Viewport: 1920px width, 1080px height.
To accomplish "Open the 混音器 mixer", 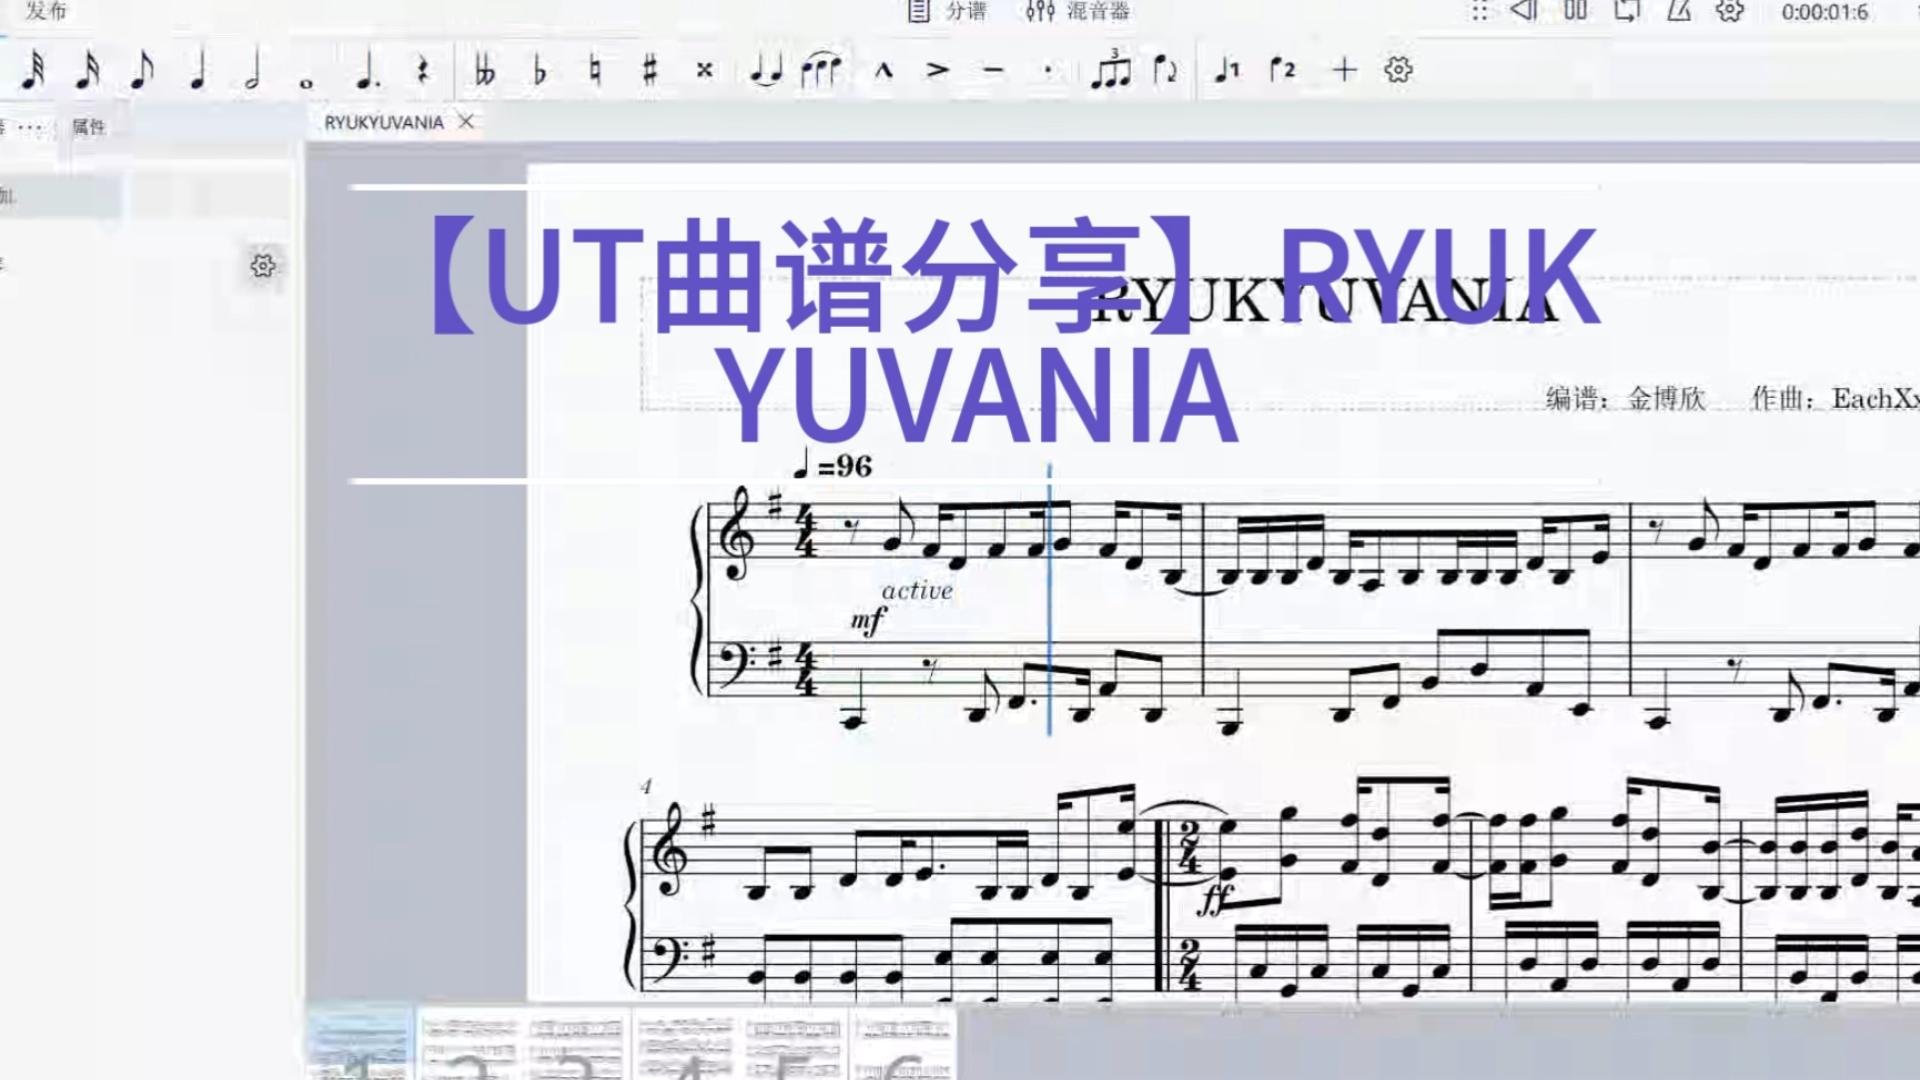I will (1078, 11).
